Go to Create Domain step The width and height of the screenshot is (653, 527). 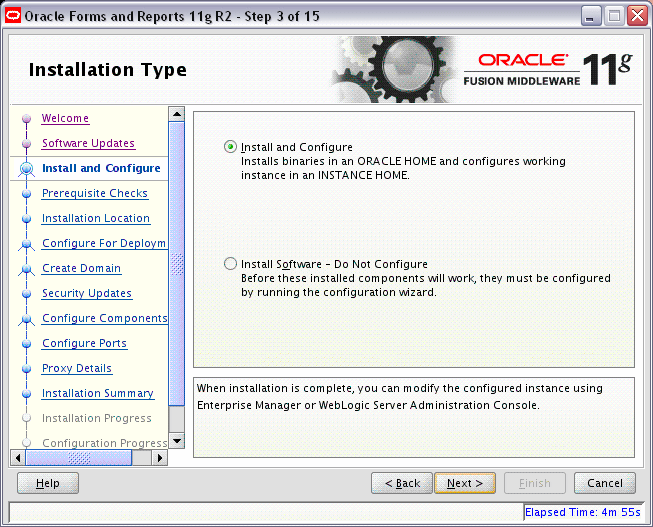(82, 268)
